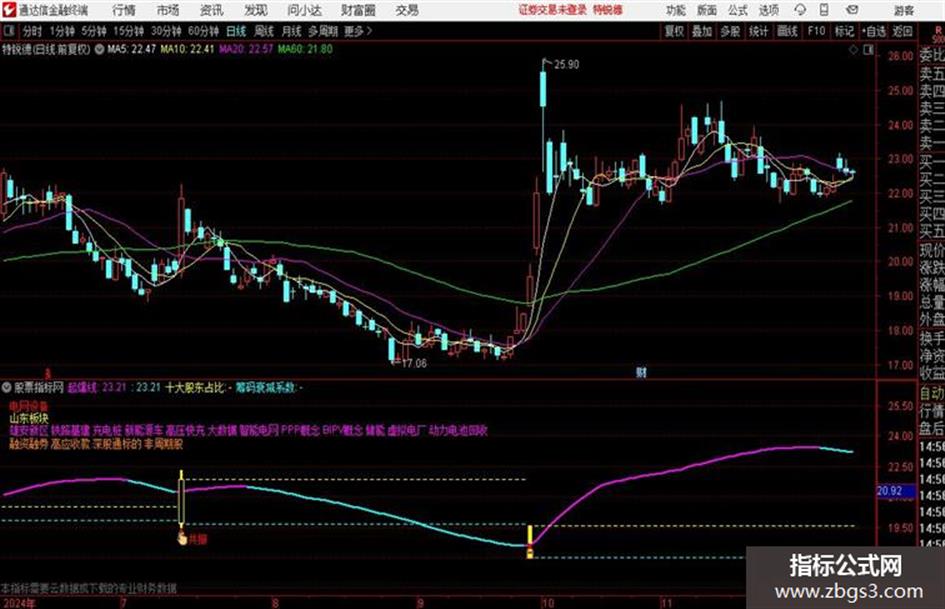Open the 选项 menu
Viewport: 945px width, 609px height.
tap(768, 10)
